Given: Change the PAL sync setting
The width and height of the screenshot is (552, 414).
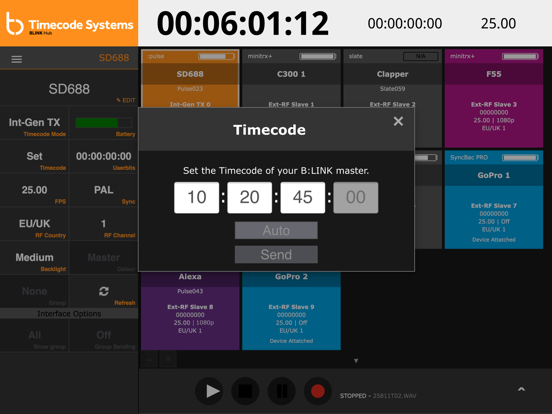Looking at the screenshot, I should point(104,190).
